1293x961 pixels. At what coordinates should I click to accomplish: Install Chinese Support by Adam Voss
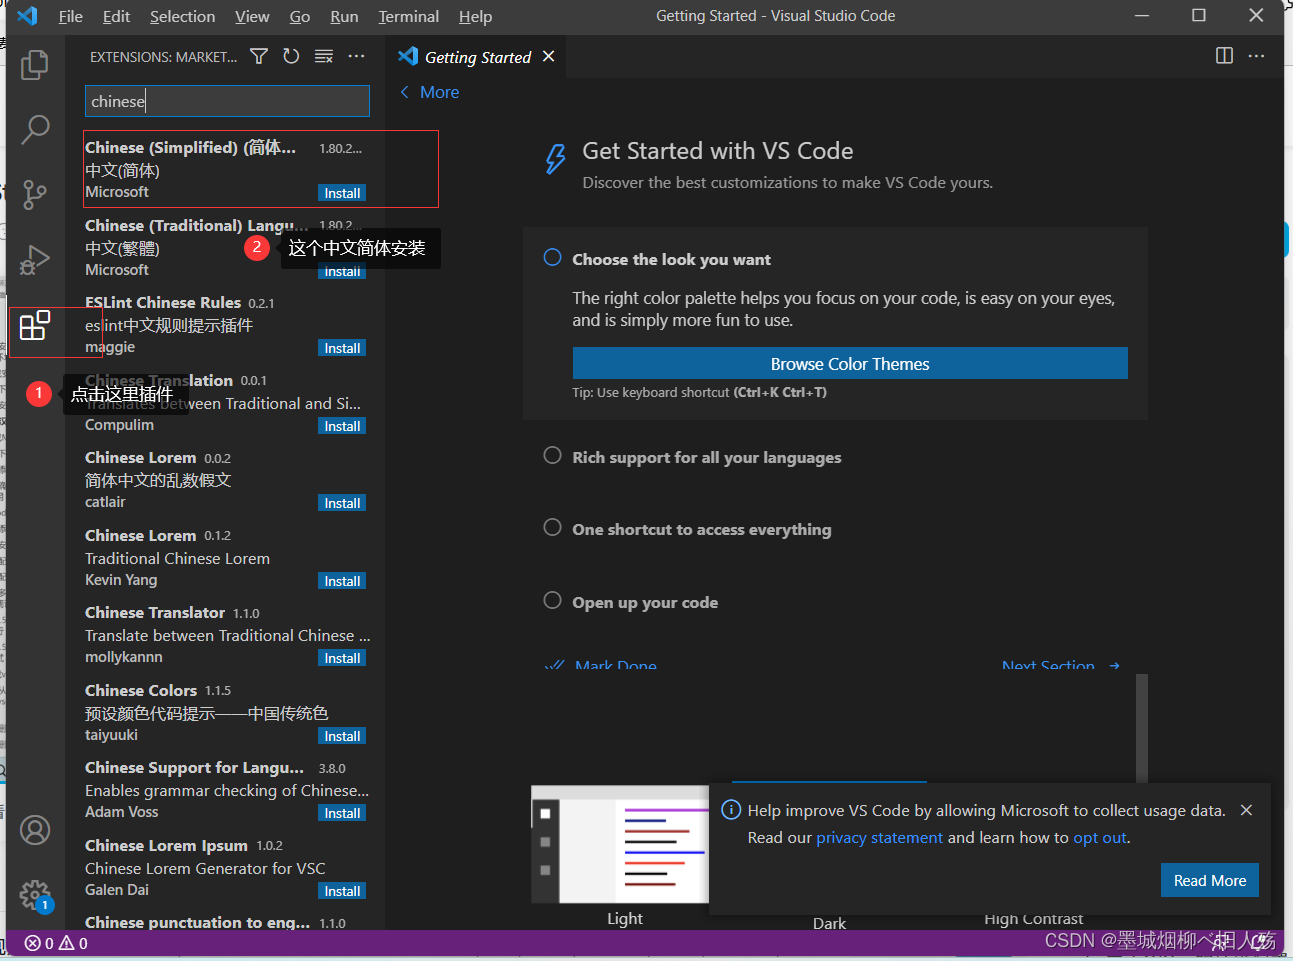tap(342, 813)
